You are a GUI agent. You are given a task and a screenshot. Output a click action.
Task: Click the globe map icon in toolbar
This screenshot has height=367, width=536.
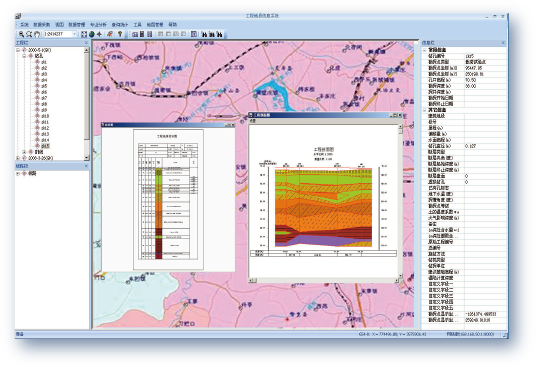(x=92, y=34)
